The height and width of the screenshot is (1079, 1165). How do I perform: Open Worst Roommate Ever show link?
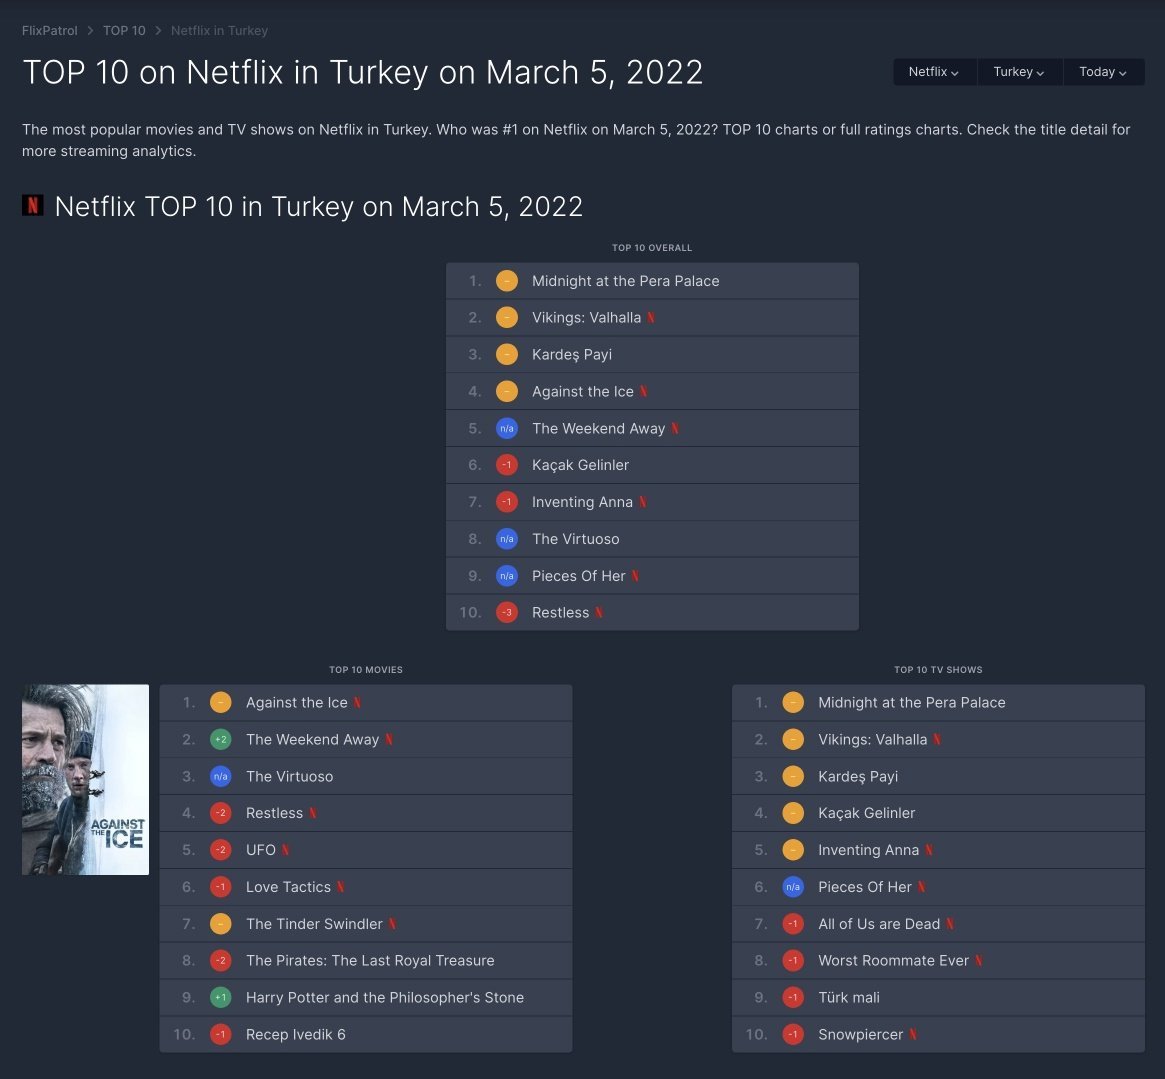click(x=893, y=960)
